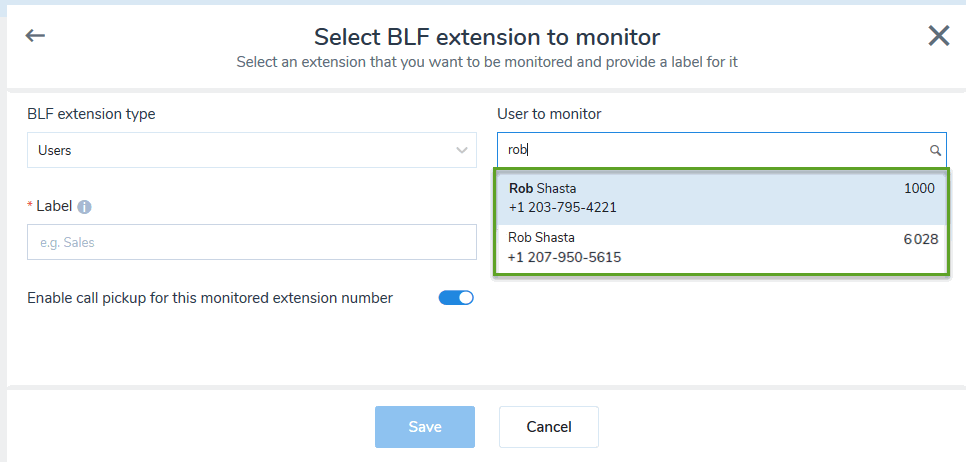Viewport: 966px width, 462px height.
Task: Toggle call pickup for monitored extension
Action: (x=456, y=298)
